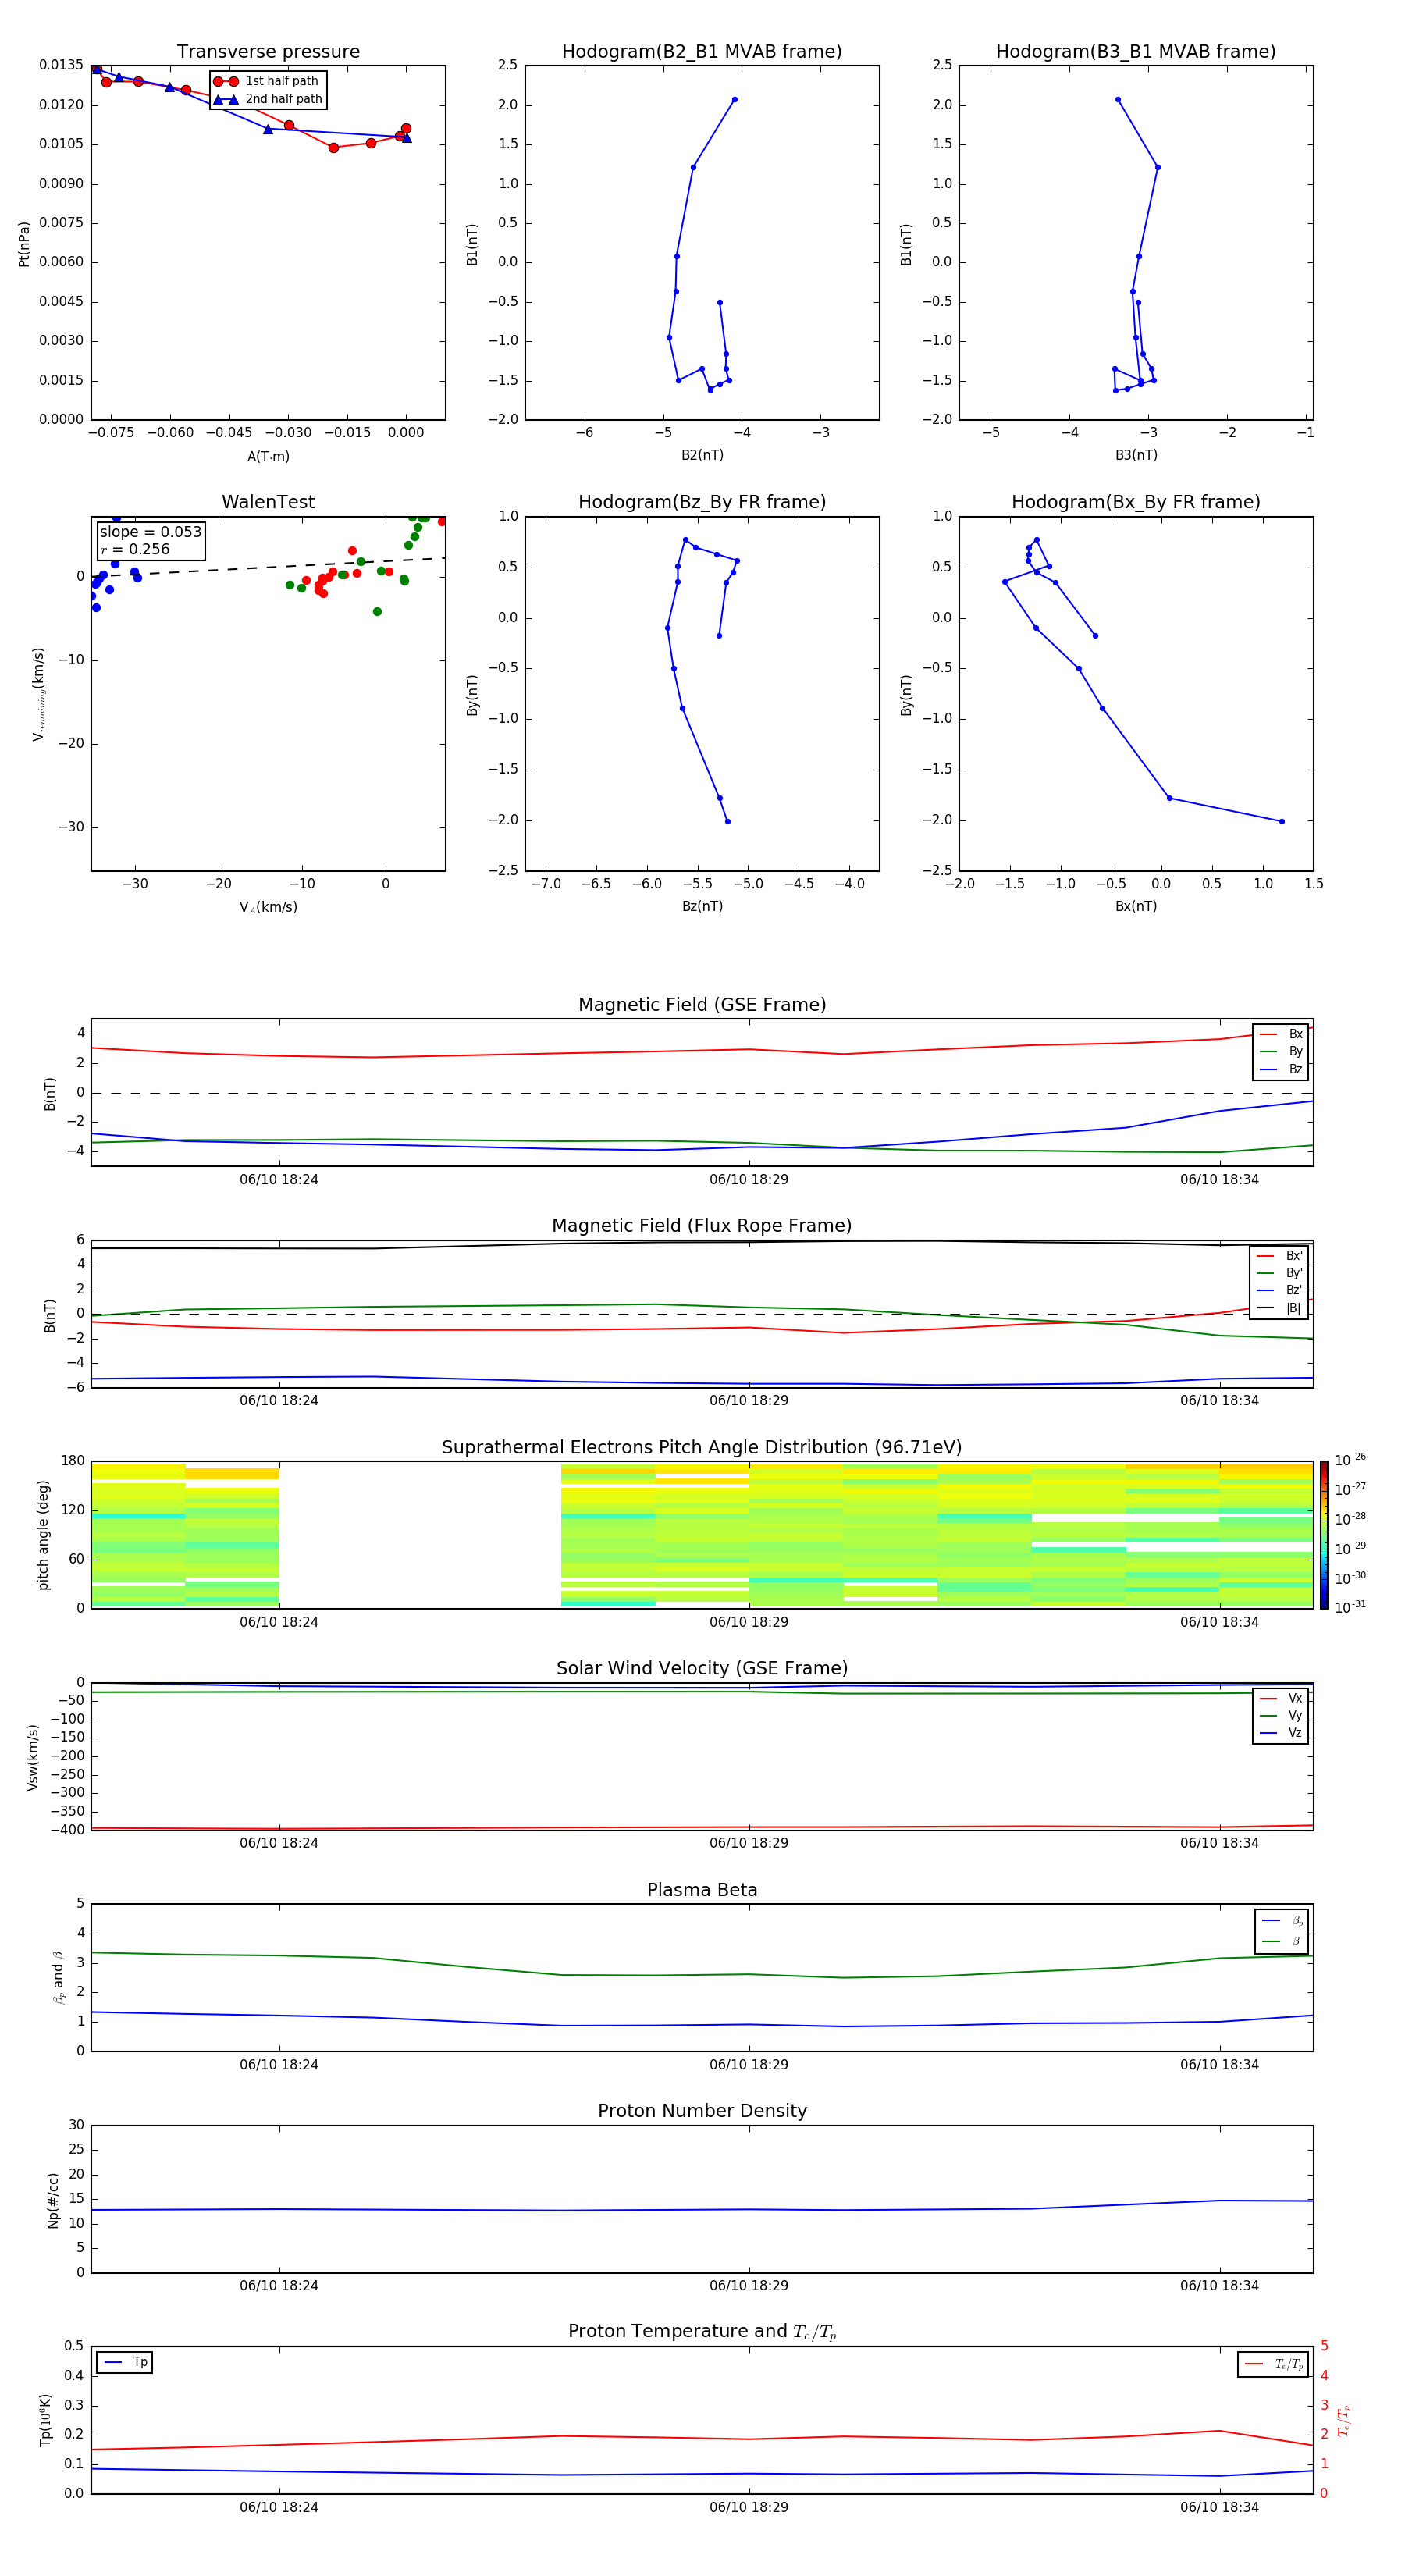Click the "|B|" entry in Flux Rope legend

pos(1279,1308)
